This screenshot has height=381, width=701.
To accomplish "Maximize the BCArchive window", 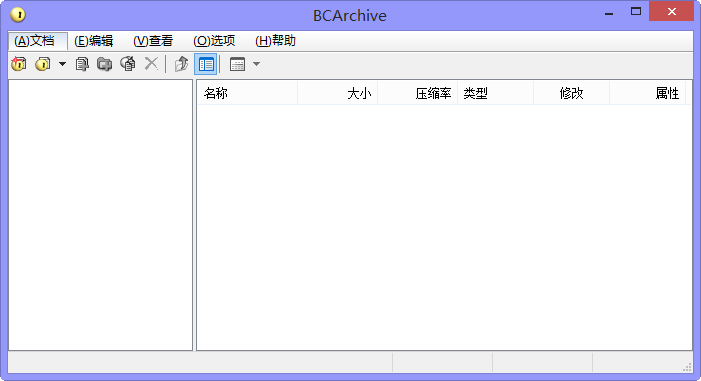I will point(636,12).
